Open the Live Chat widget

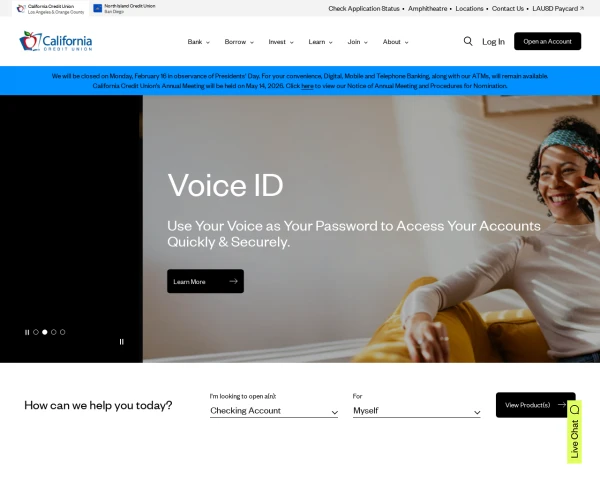574,431
